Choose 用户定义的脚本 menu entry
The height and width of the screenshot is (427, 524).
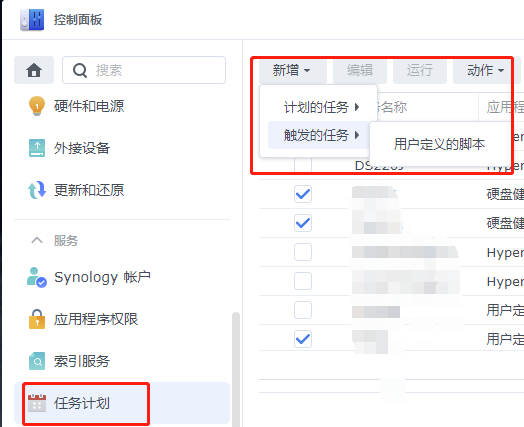point(439,144)
